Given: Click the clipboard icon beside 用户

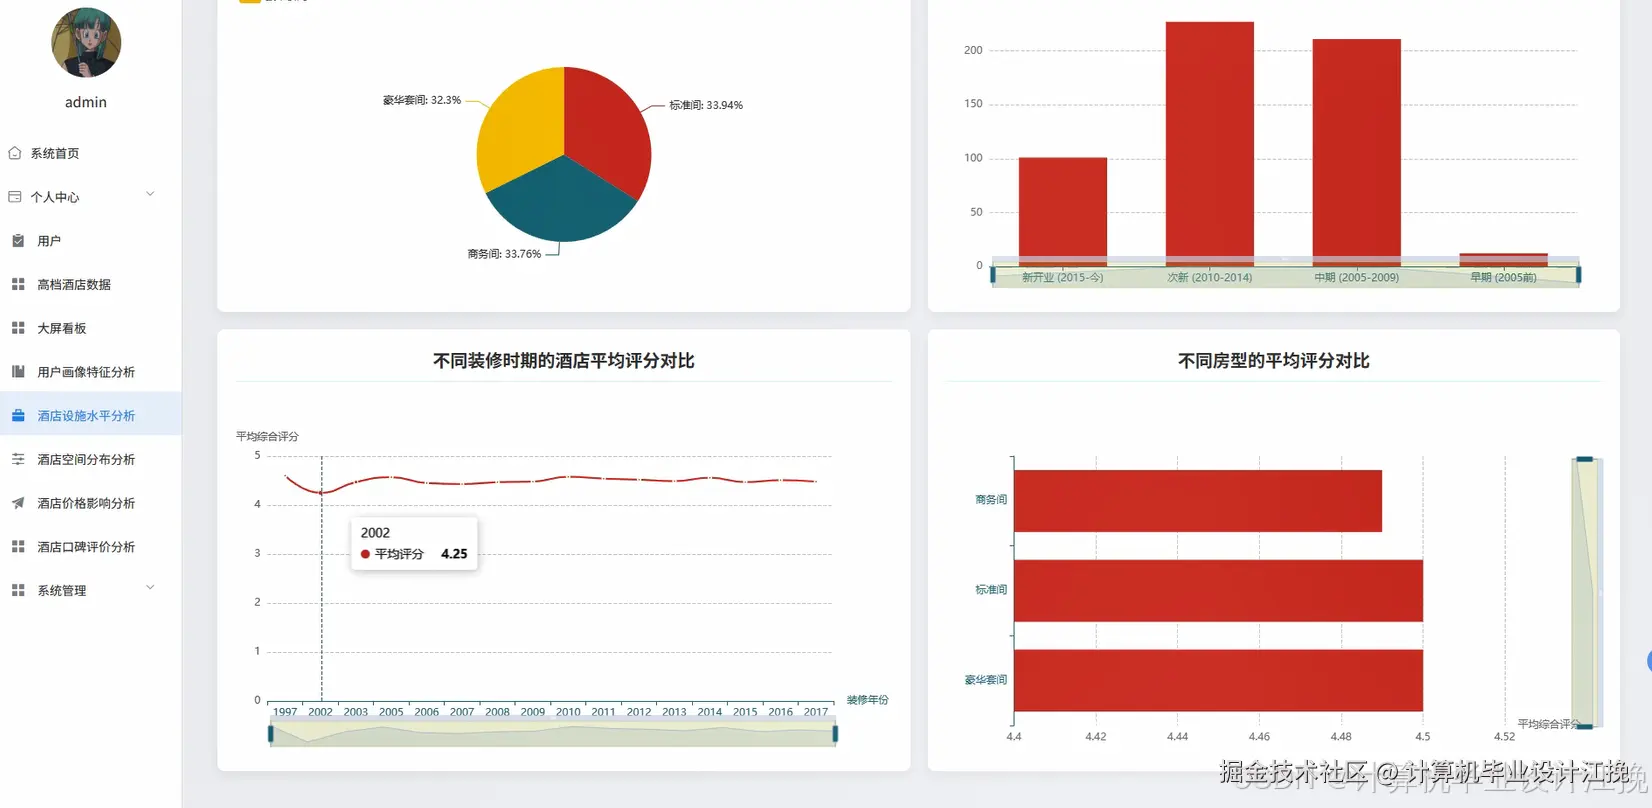Looking at the screenshot, I should [18, 241].
